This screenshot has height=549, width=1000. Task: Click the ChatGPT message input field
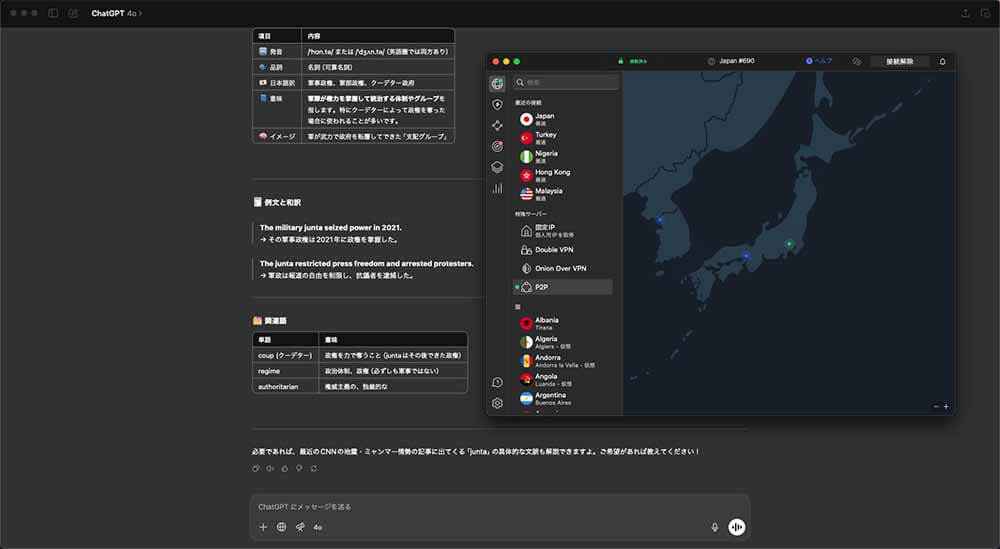pyautogui.click(x=500, y=506)
